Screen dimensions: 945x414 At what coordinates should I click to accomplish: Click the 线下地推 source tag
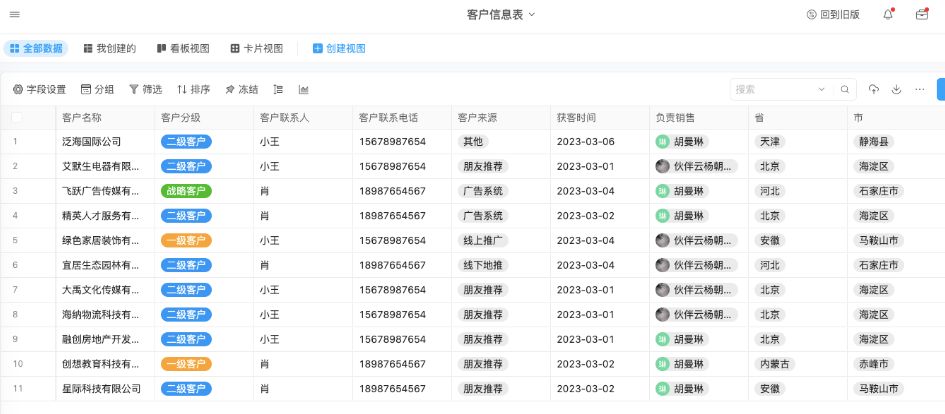click(x=483, y=265)
